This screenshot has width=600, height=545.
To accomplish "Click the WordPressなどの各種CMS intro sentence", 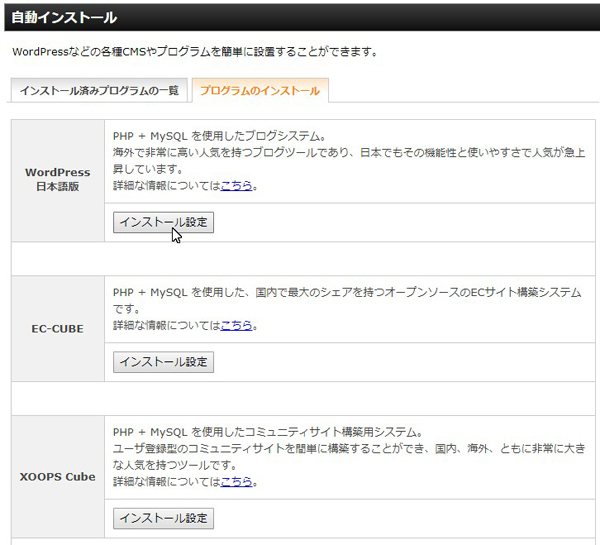I will click(x=195, y=51).
